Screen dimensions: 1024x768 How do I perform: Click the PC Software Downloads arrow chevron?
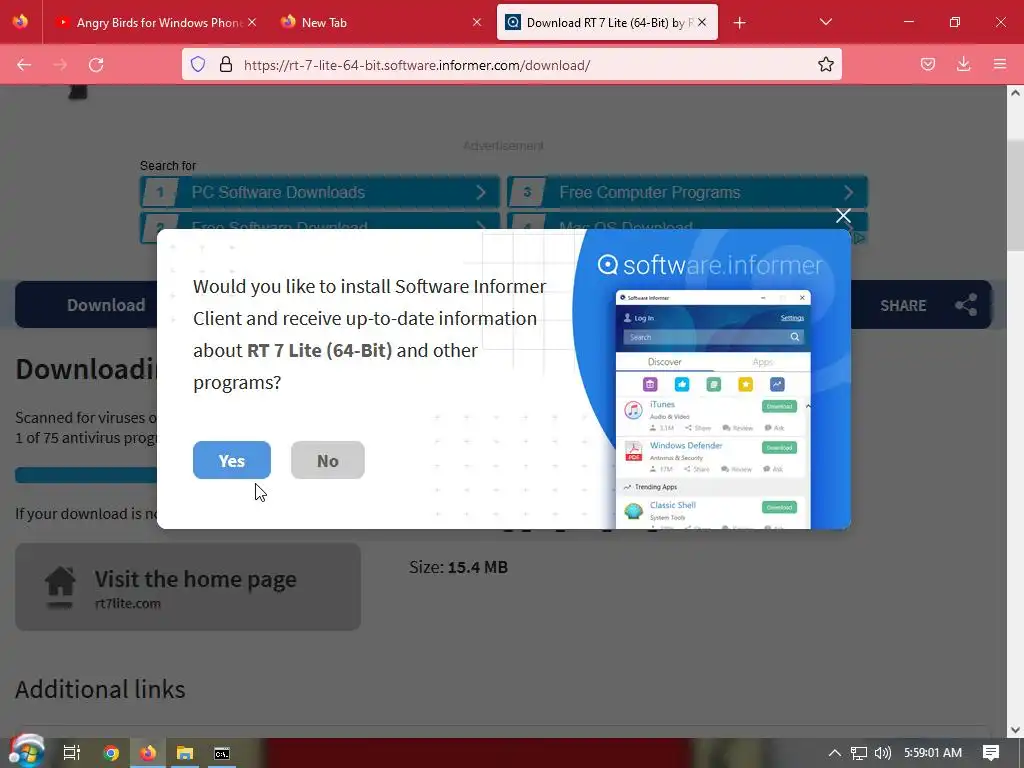481,192
